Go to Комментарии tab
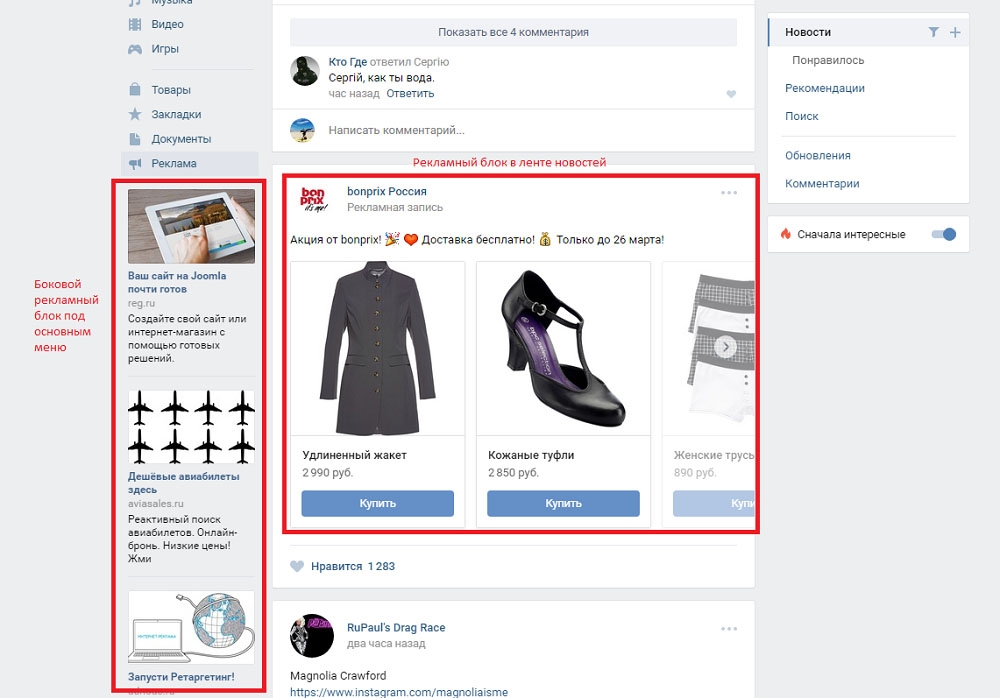 pyautogui.click(x=822, y=184)
